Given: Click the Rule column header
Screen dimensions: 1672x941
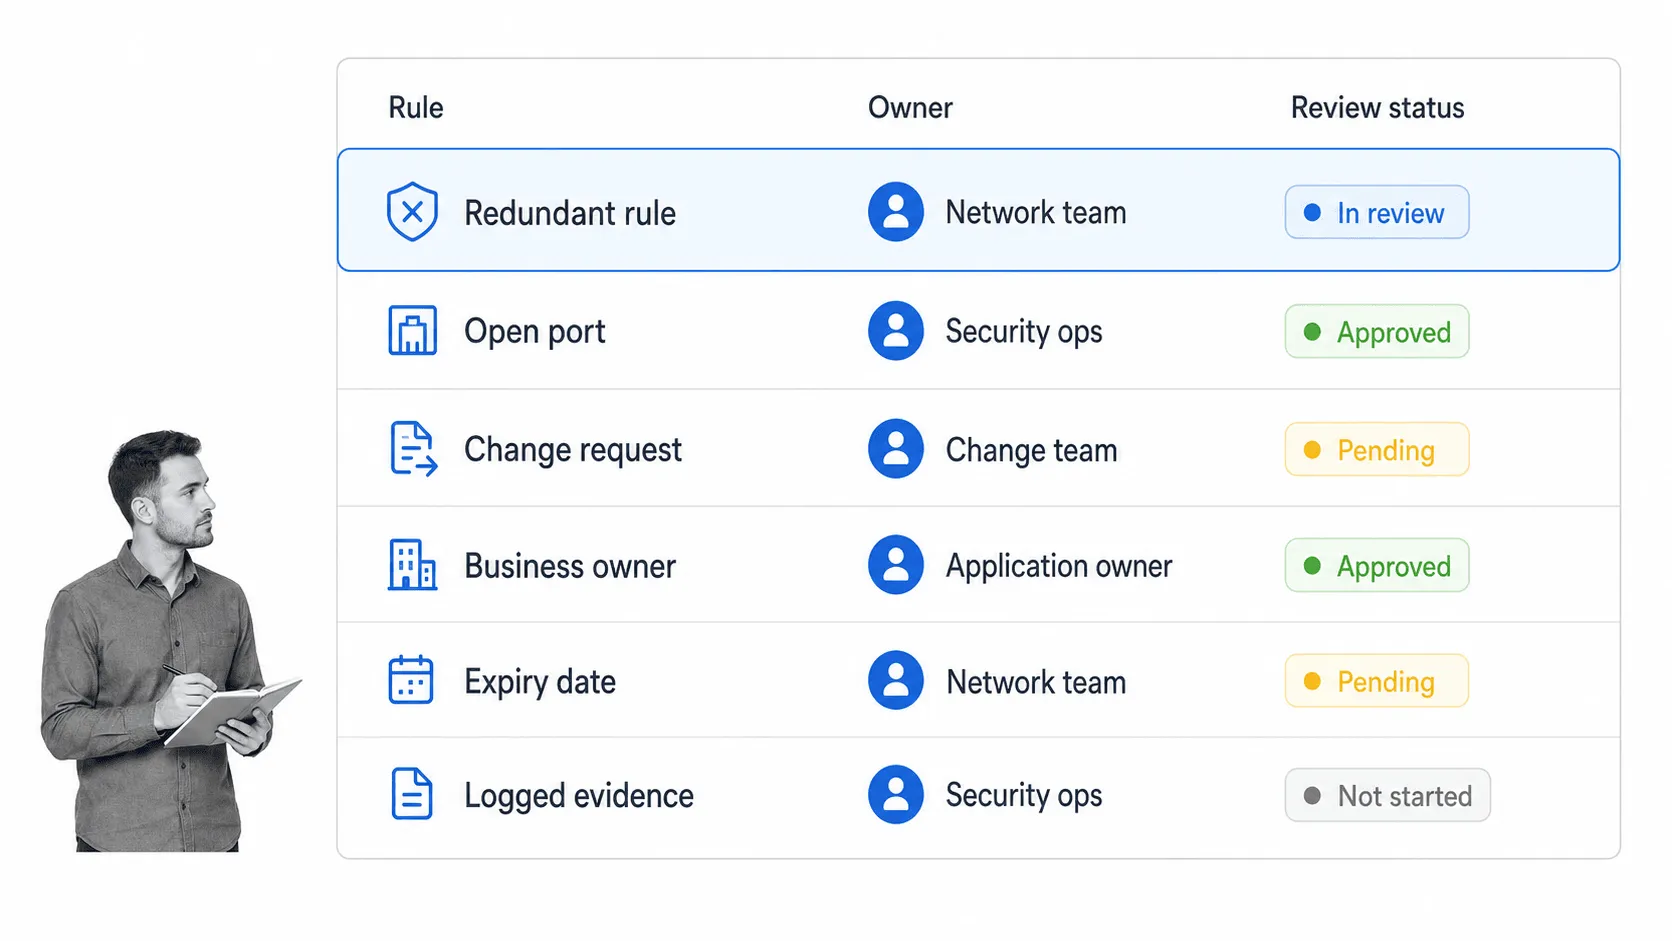Looking at the screenshot, I should (x=416, y=107).
